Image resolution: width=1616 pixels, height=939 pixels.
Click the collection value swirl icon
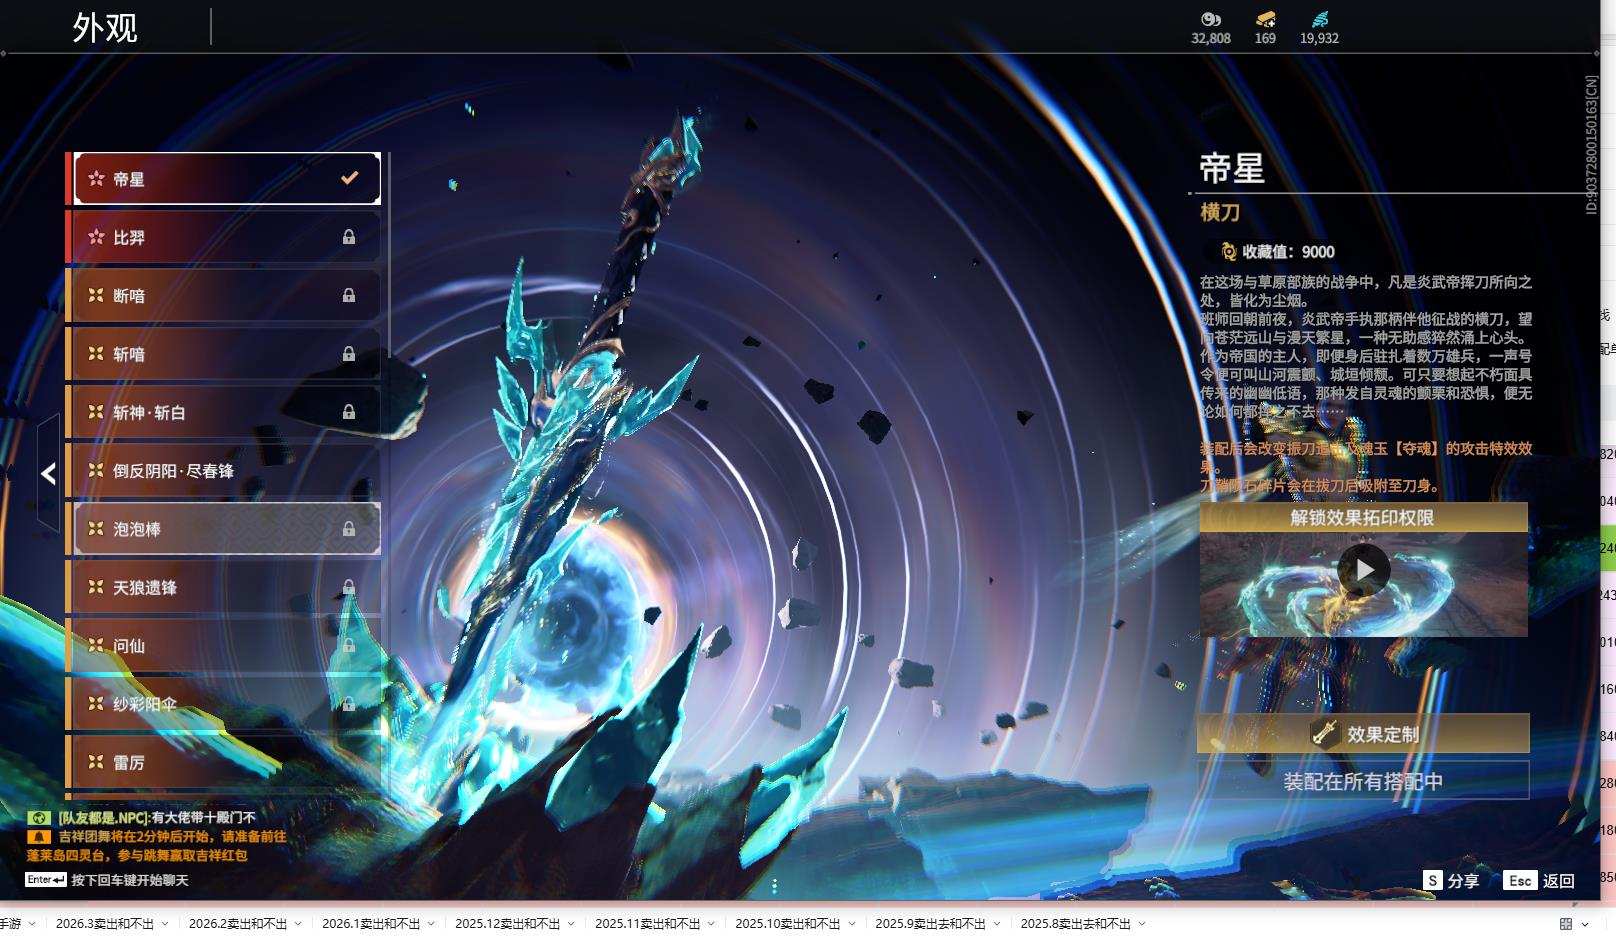(1229, 252)
